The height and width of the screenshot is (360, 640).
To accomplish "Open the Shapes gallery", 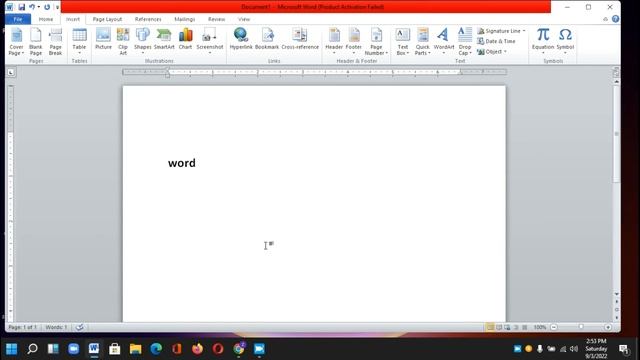I will (x=143, y=41).
